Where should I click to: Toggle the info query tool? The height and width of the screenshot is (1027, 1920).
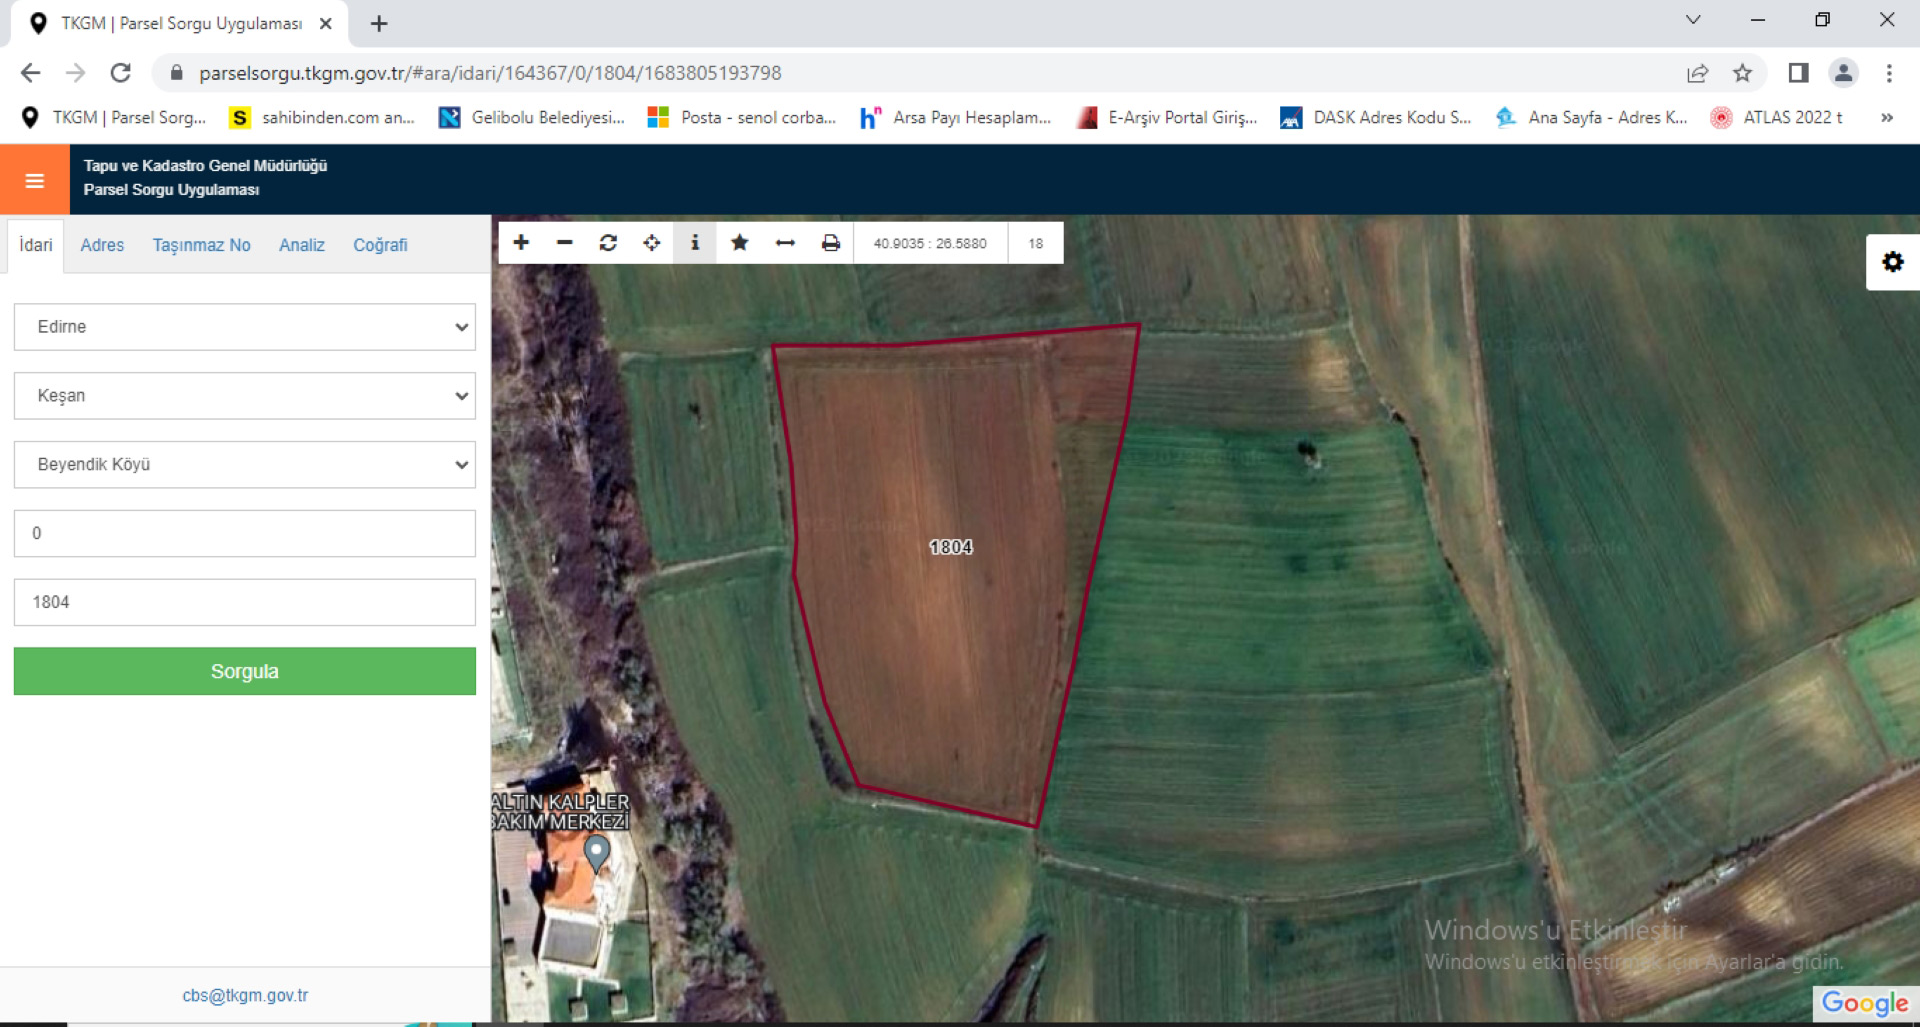pyautogui.click(x=695, y=243)
